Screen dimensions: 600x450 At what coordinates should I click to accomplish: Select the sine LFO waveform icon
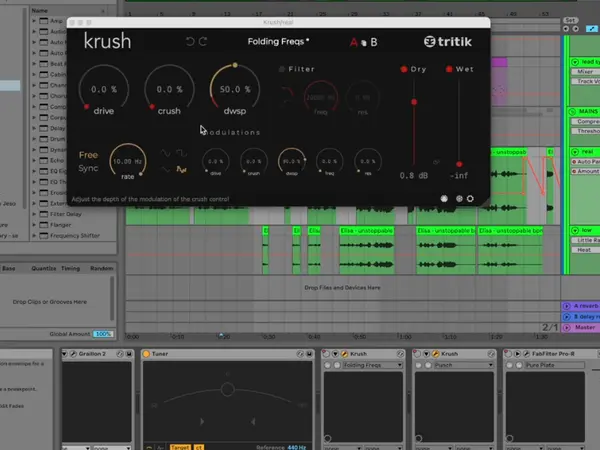pos(165,153)
